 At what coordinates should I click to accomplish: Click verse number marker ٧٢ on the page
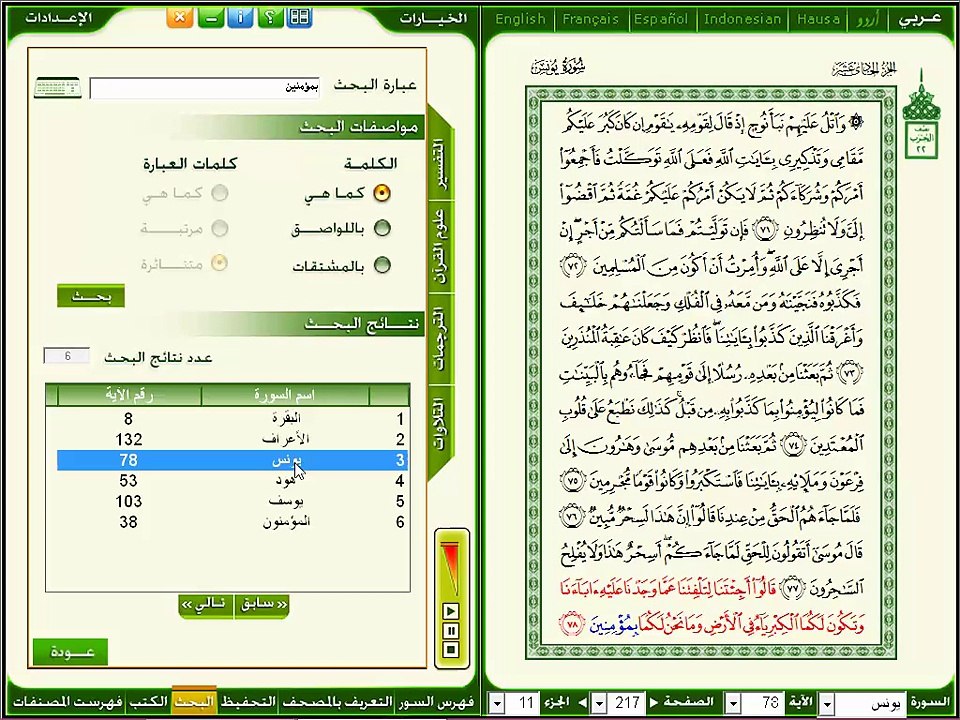click(573, 265)
